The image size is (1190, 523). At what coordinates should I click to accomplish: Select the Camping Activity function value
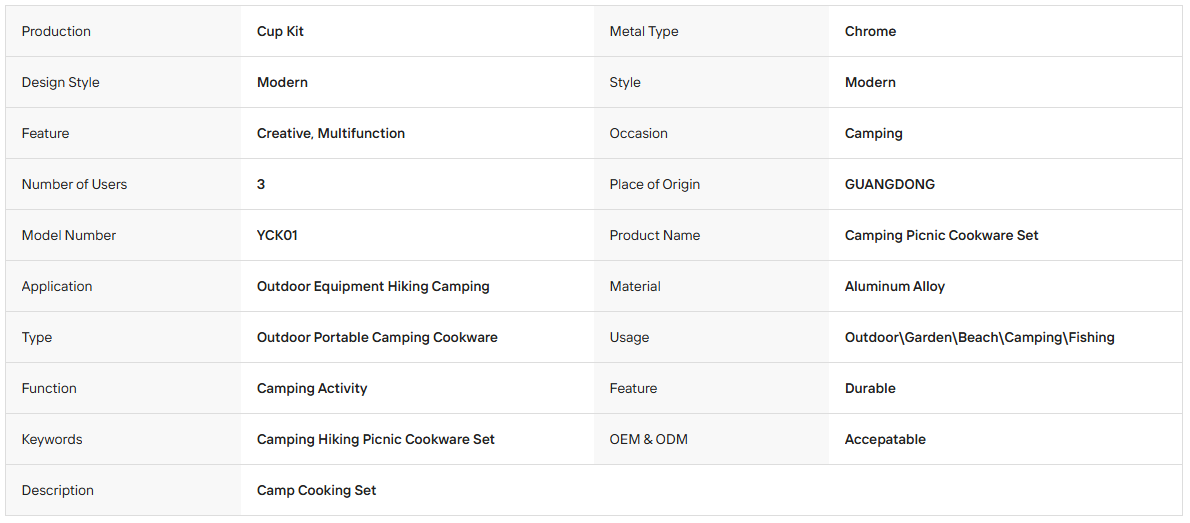[x=312, y=388]
